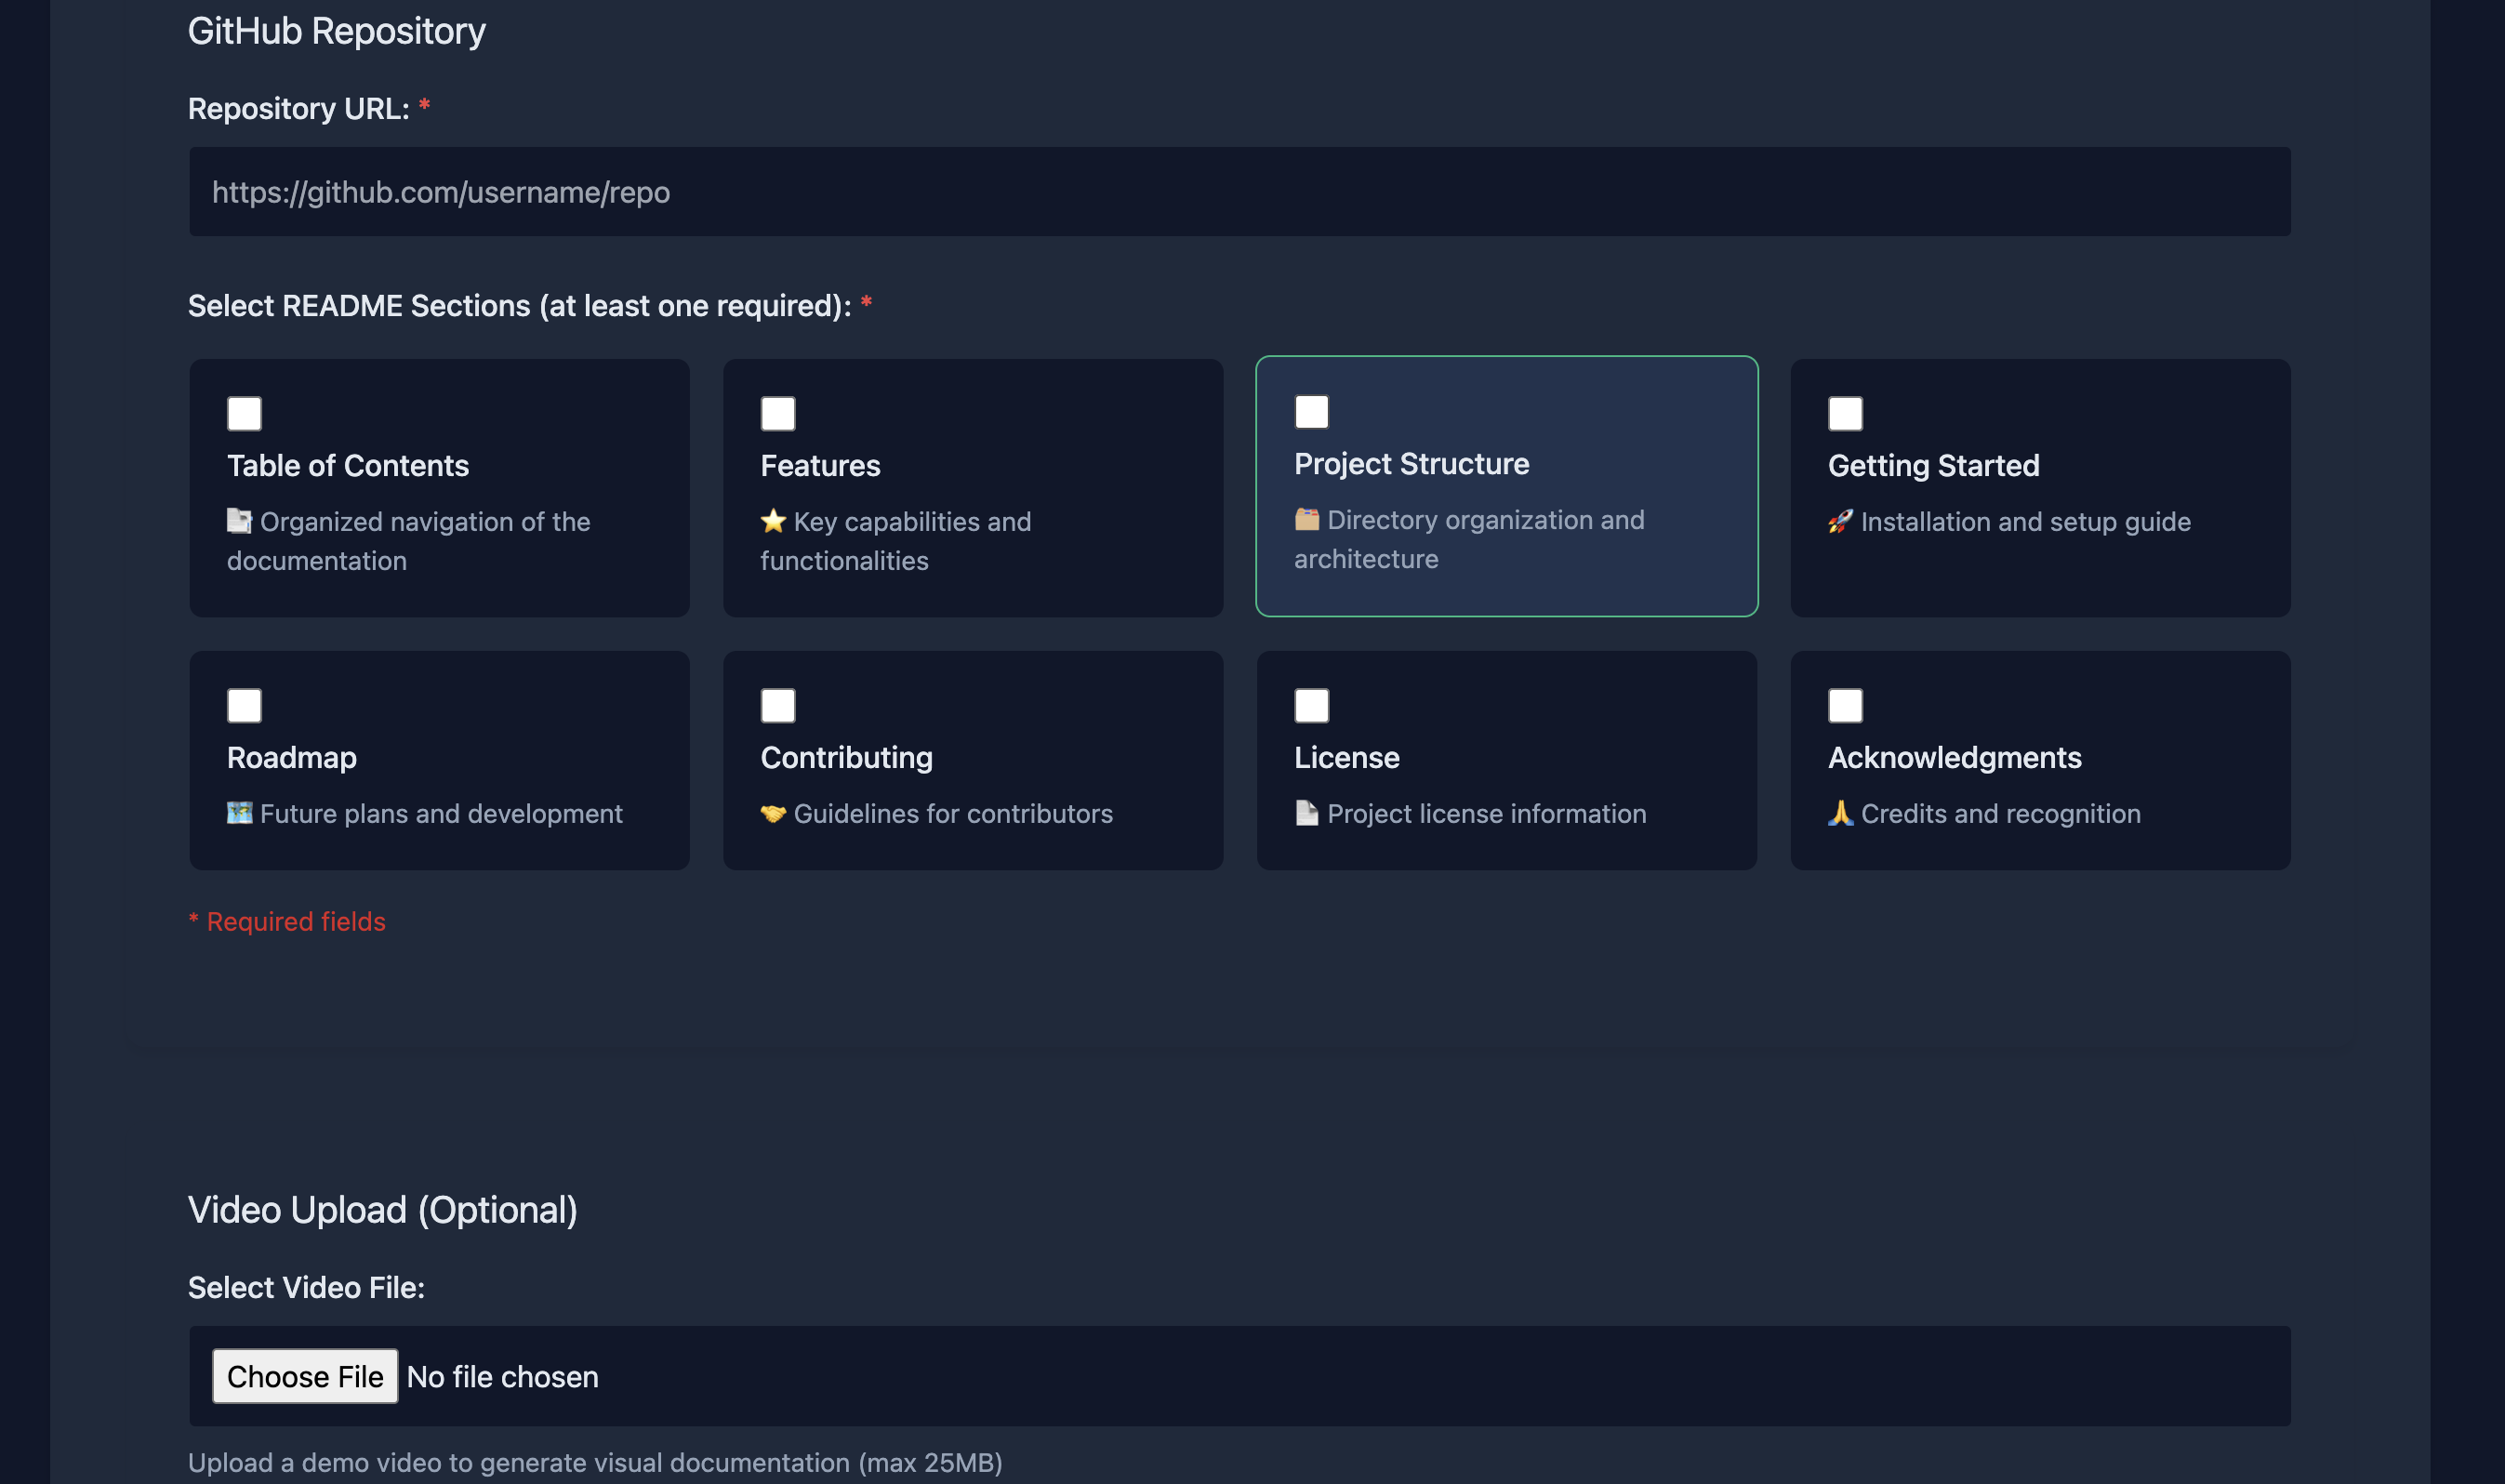Toggle the Roadmap checkbox

(244, 705)
